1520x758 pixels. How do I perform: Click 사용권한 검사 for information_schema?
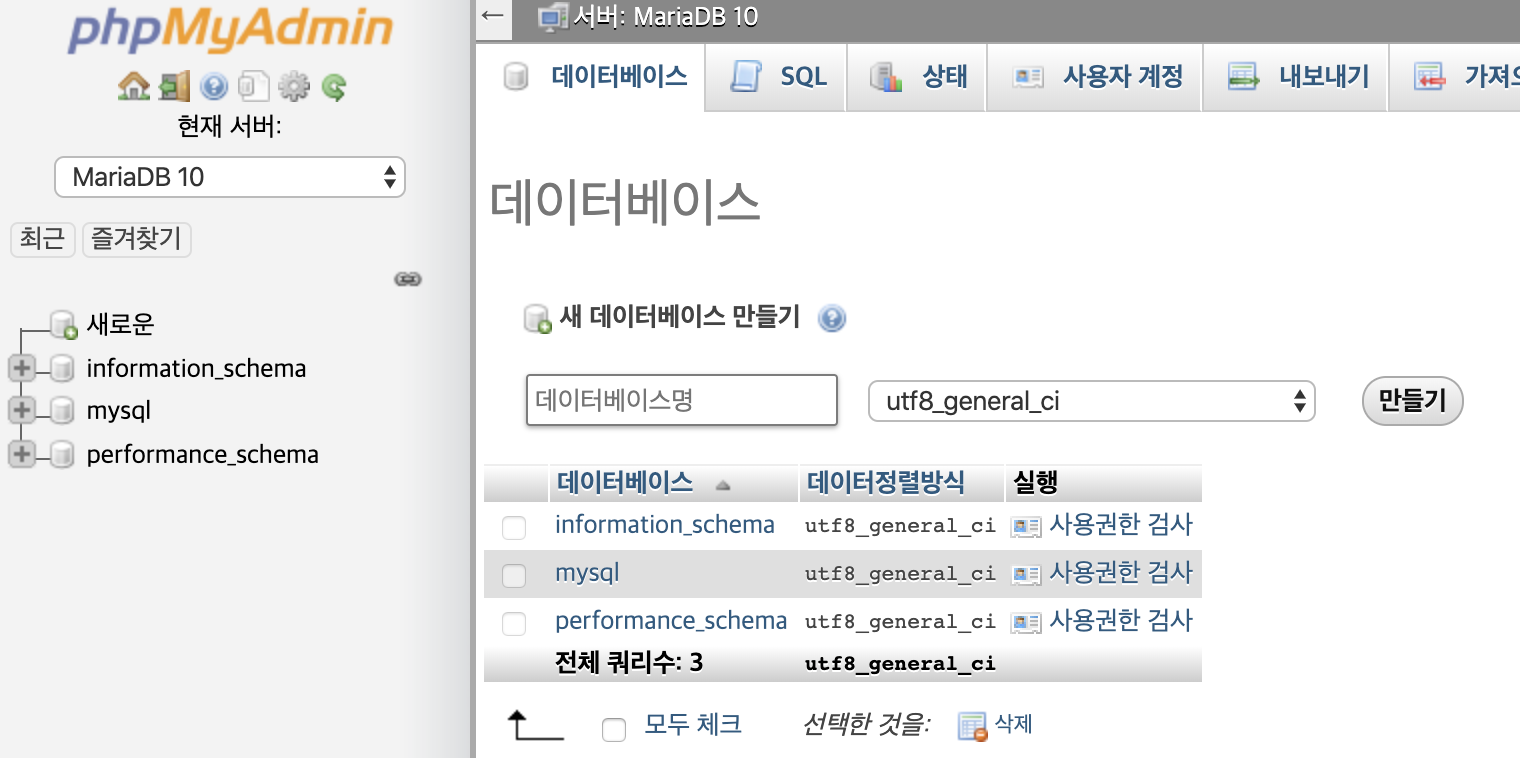pos(1120,524)
